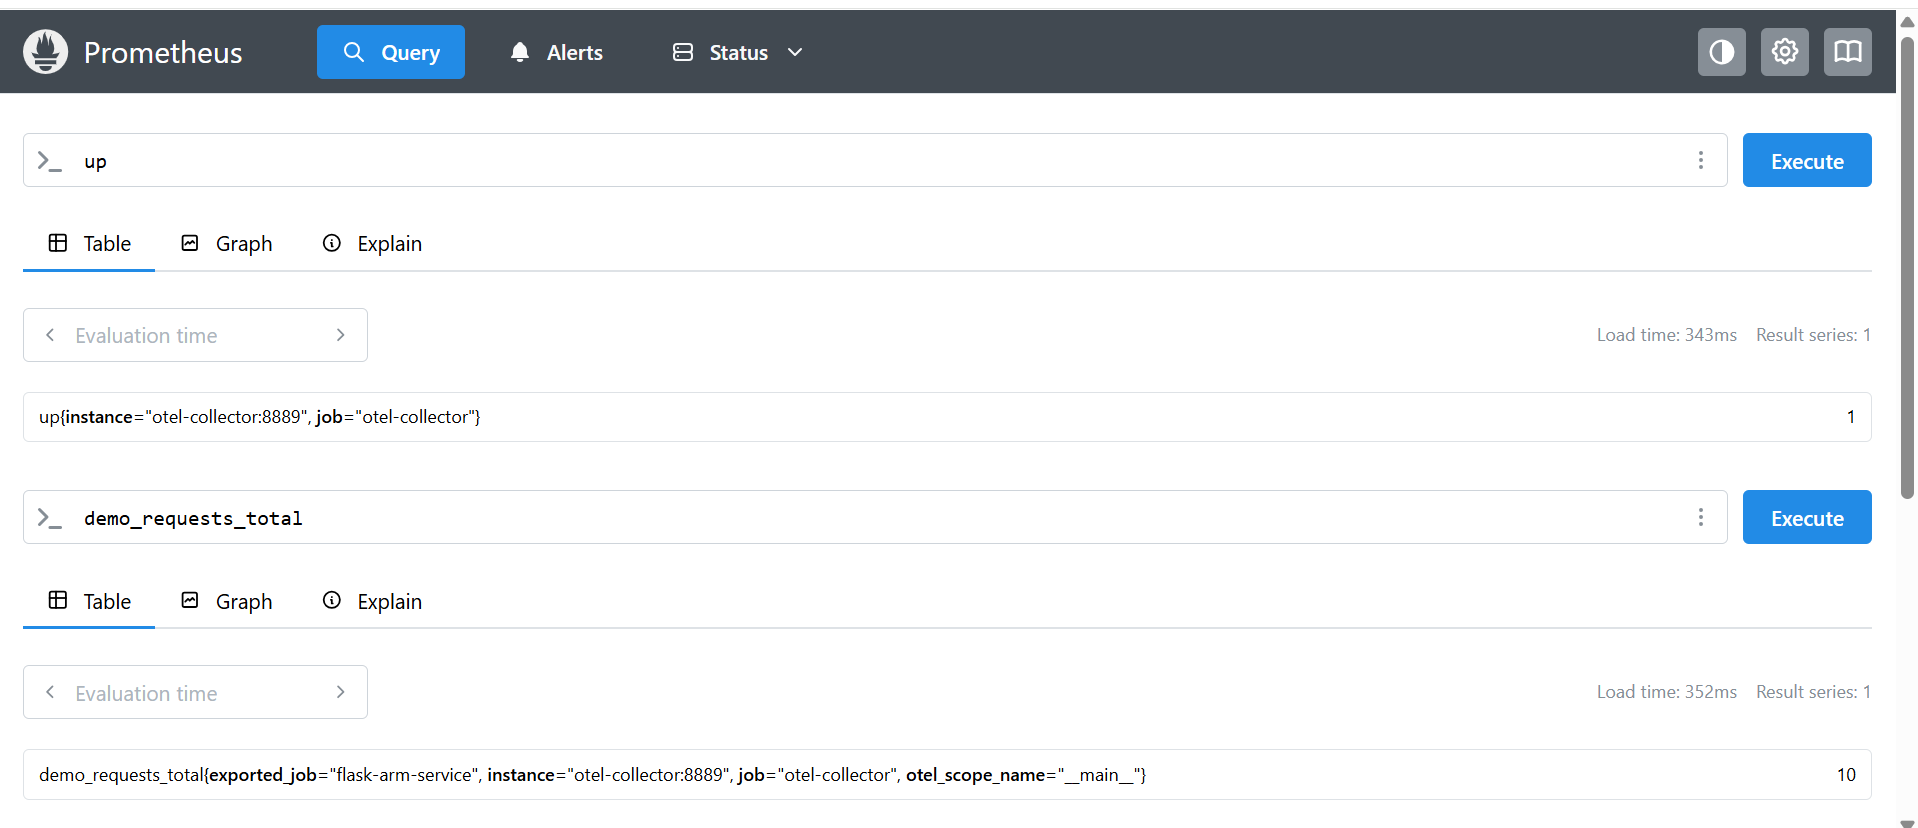Open settings with the gear icon
The image size is (1918, 828).
[1785, 52]
